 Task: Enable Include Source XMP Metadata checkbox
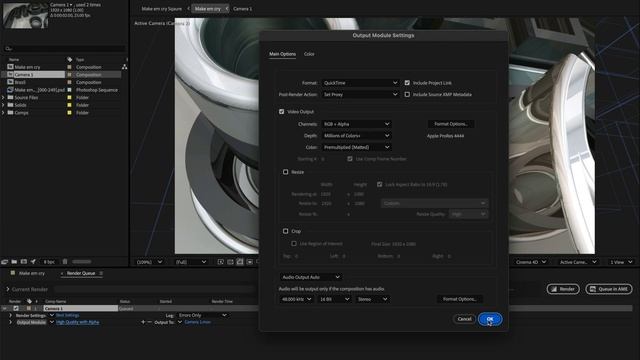tap(407, 94)
